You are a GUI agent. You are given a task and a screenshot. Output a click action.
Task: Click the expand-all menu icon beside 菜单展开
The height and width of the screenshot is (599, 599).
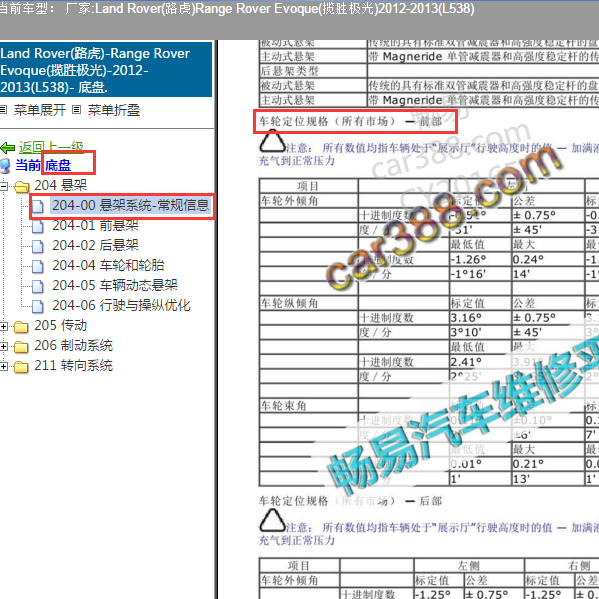pyautogui.click(x=3, y=110)
